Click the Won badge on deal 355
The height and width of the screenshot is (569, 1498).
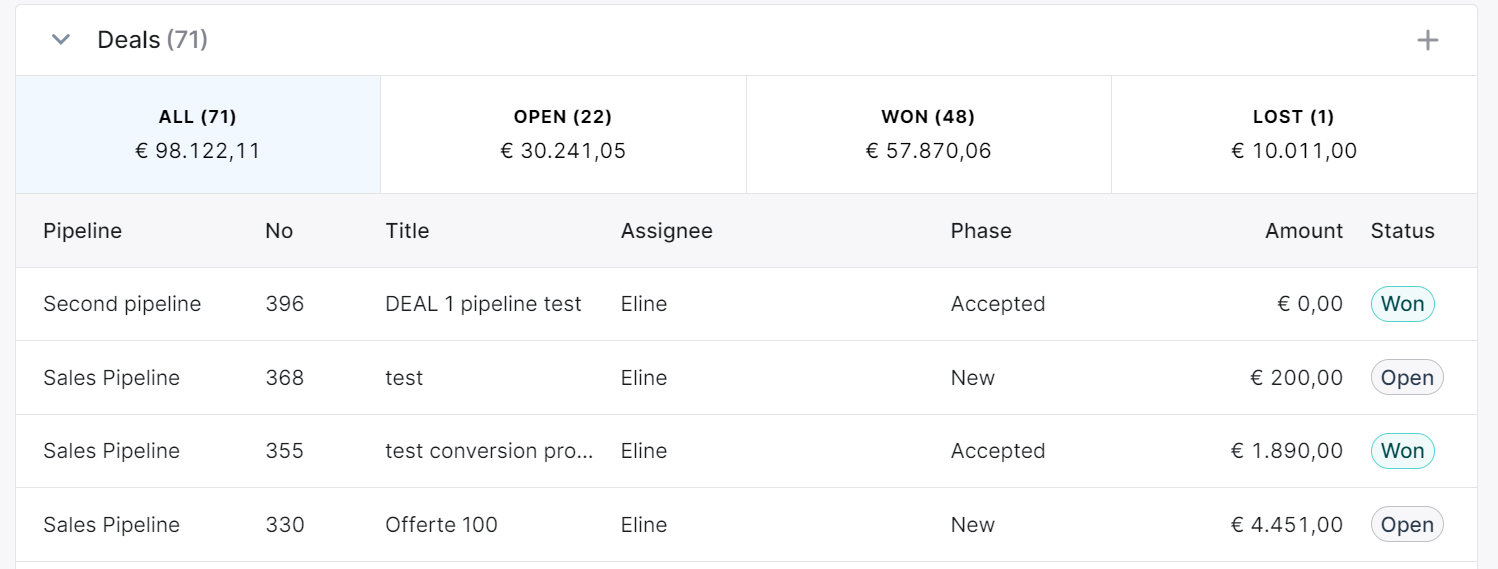[1402, 451]
